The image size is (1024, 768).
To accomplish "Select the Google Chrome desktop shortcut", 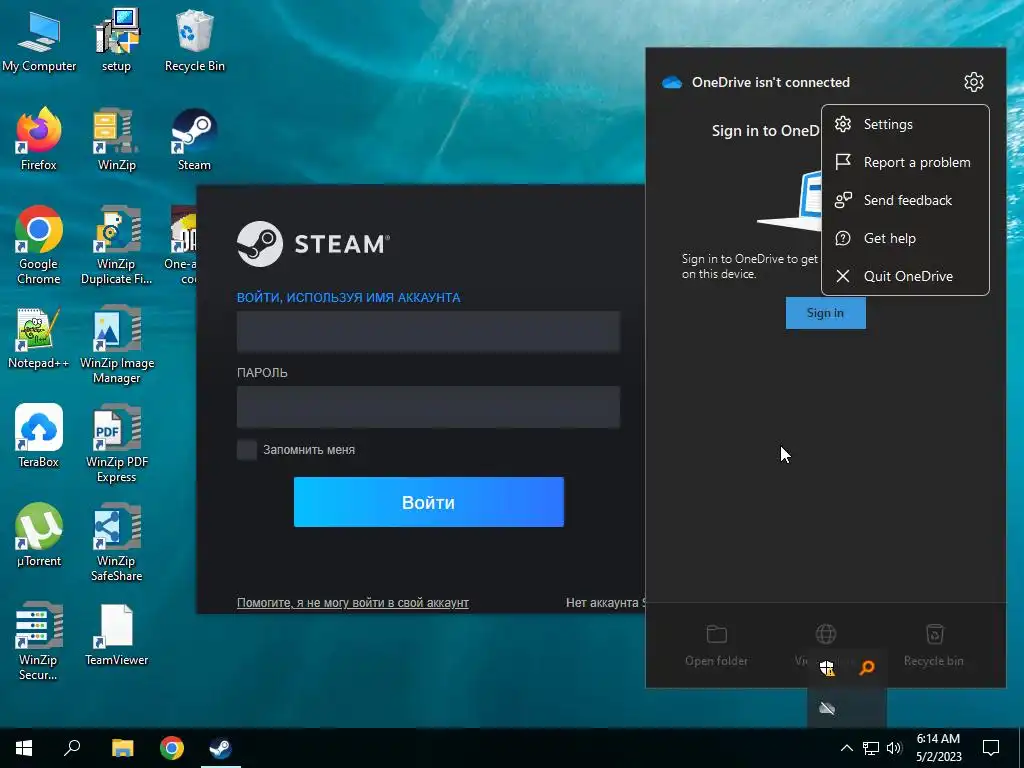I will tap(39, 246).
